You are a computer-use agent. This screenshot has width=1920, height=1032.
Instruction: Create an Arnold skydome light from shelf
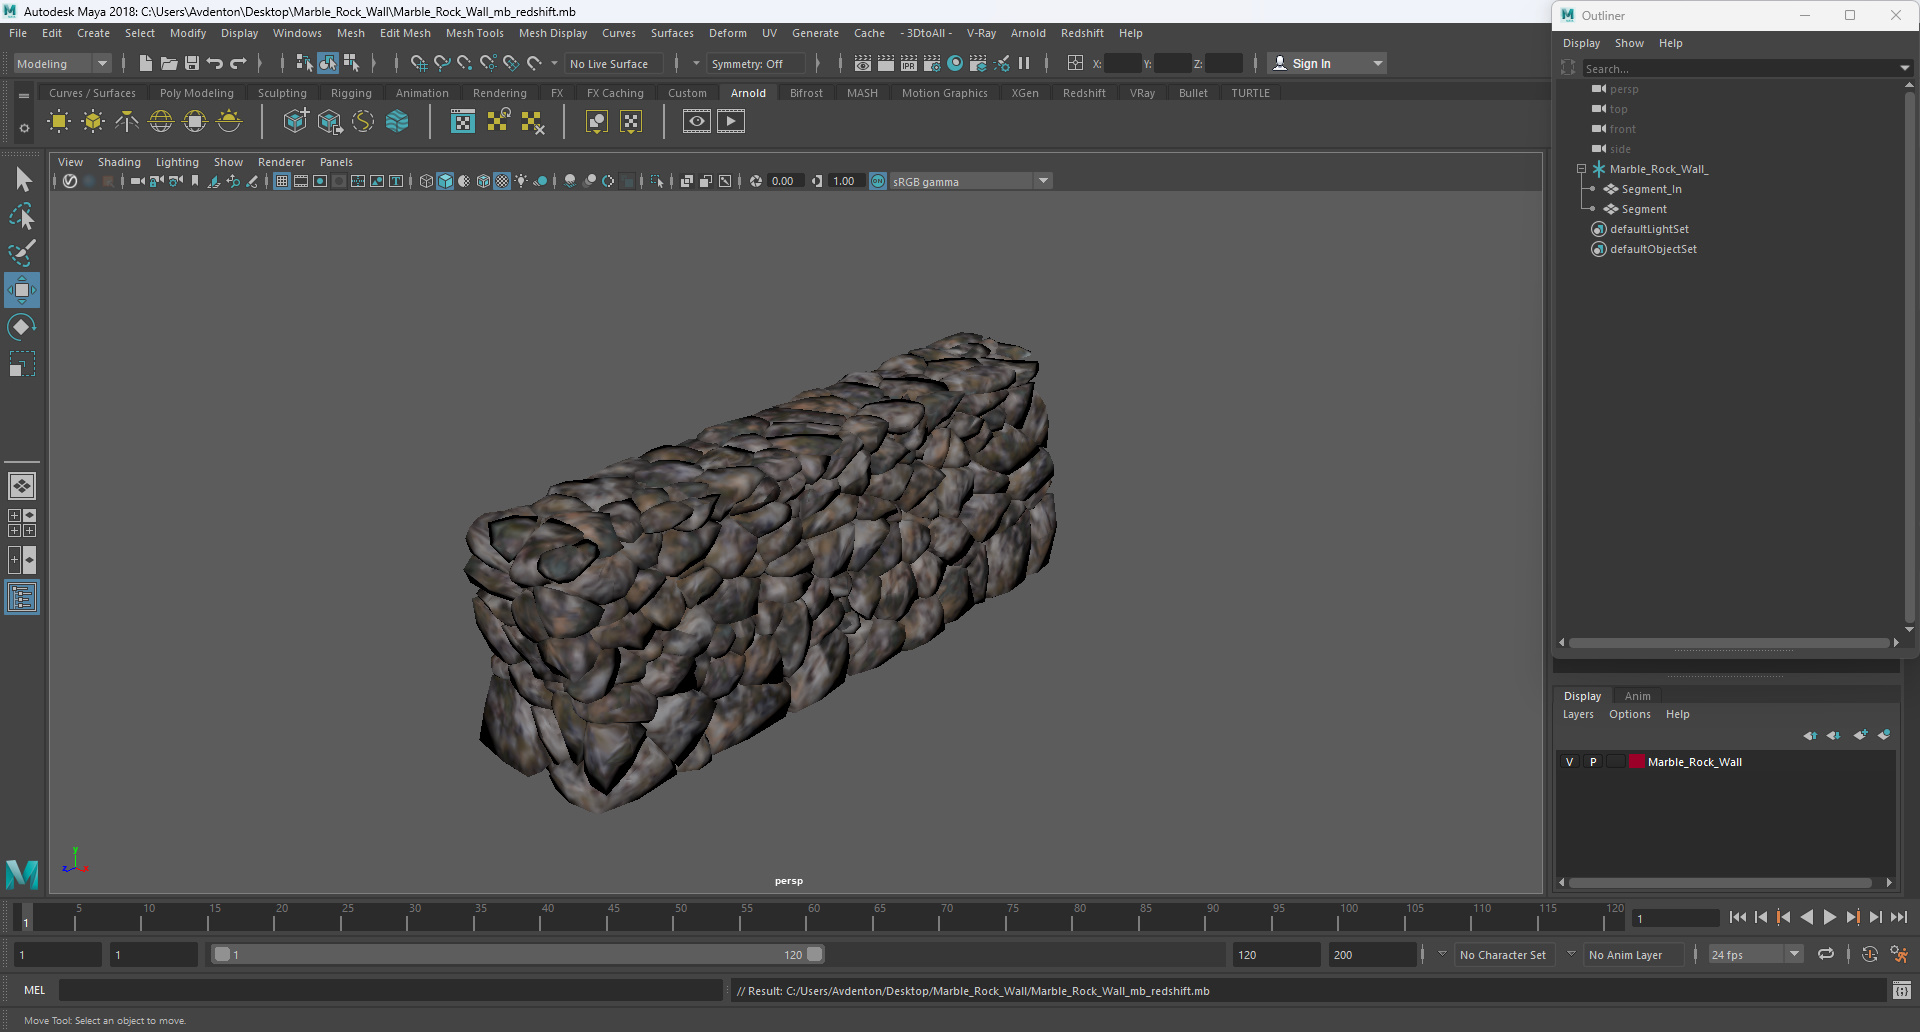(x=161, y=122)
